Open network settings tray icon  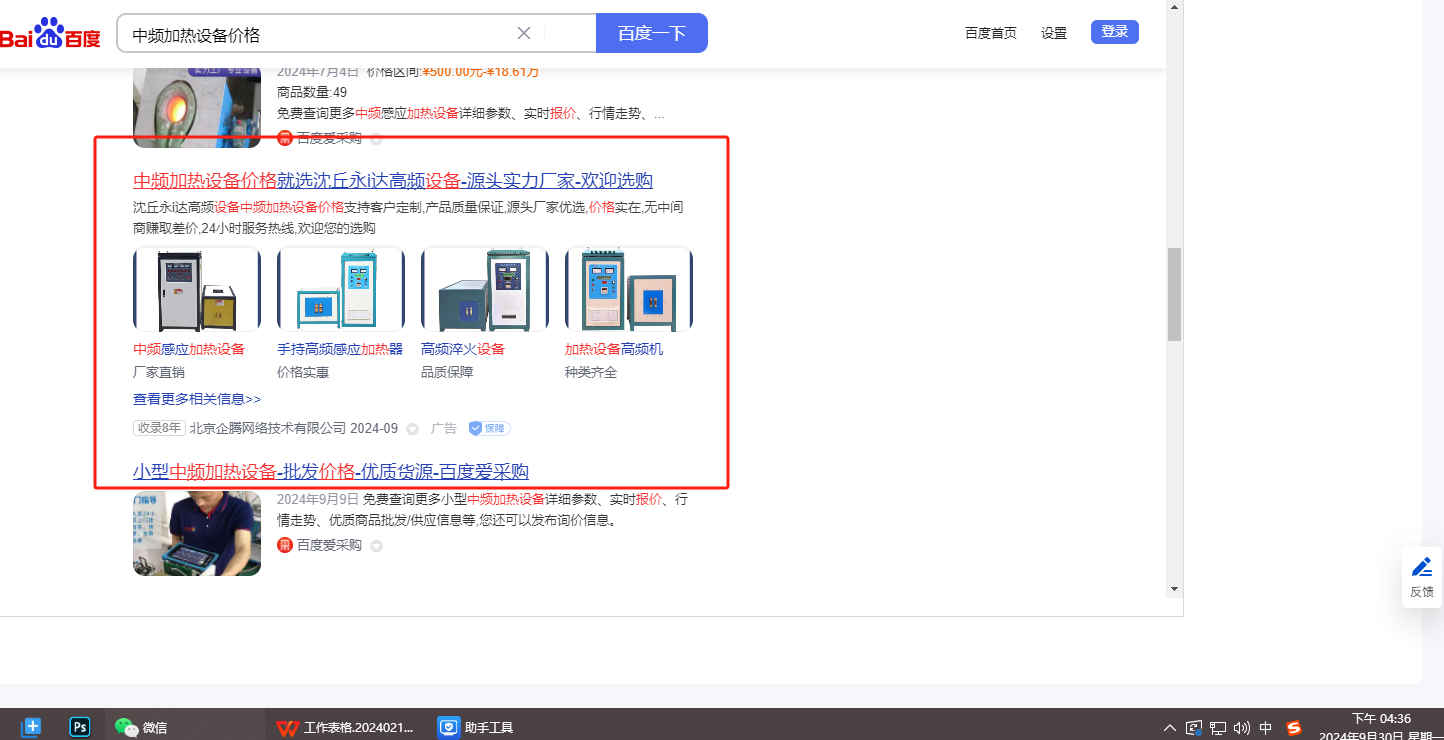(x=1218, y=728)
